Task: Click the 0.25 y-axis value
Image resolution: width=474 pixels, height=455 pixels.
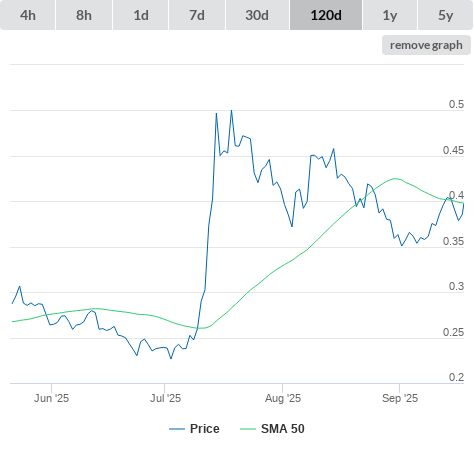Action: click(x=453, y=332)
